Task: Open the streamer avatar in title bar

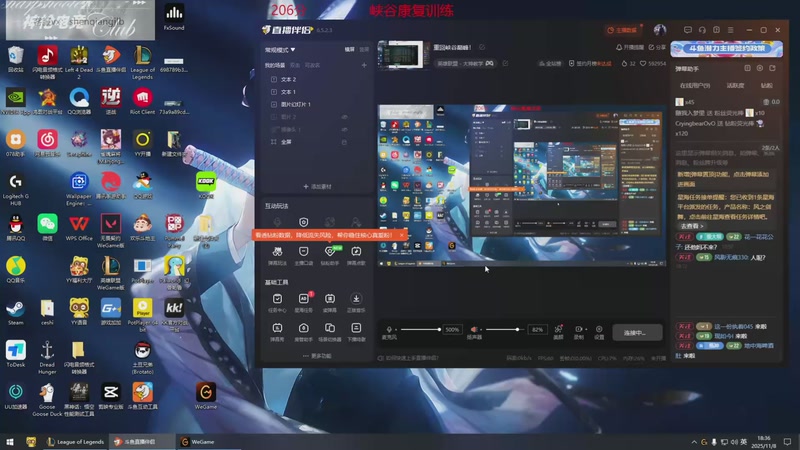Action: (x=660, y=30)
